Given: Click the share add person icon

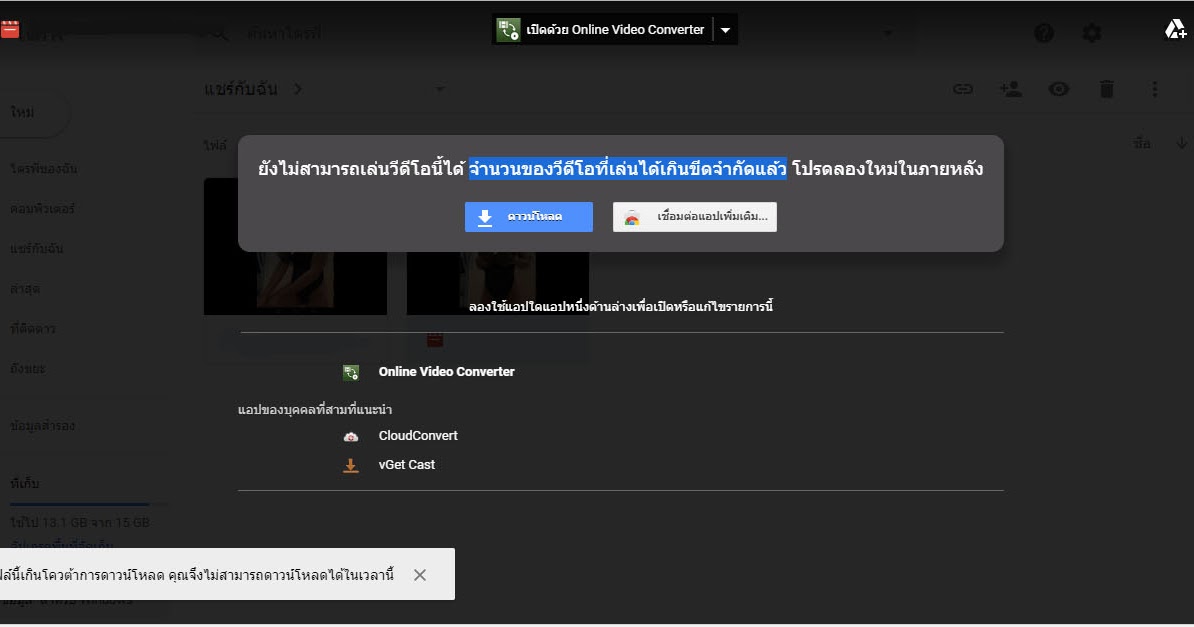Looking at the screenshot, I should [1010, 89].
